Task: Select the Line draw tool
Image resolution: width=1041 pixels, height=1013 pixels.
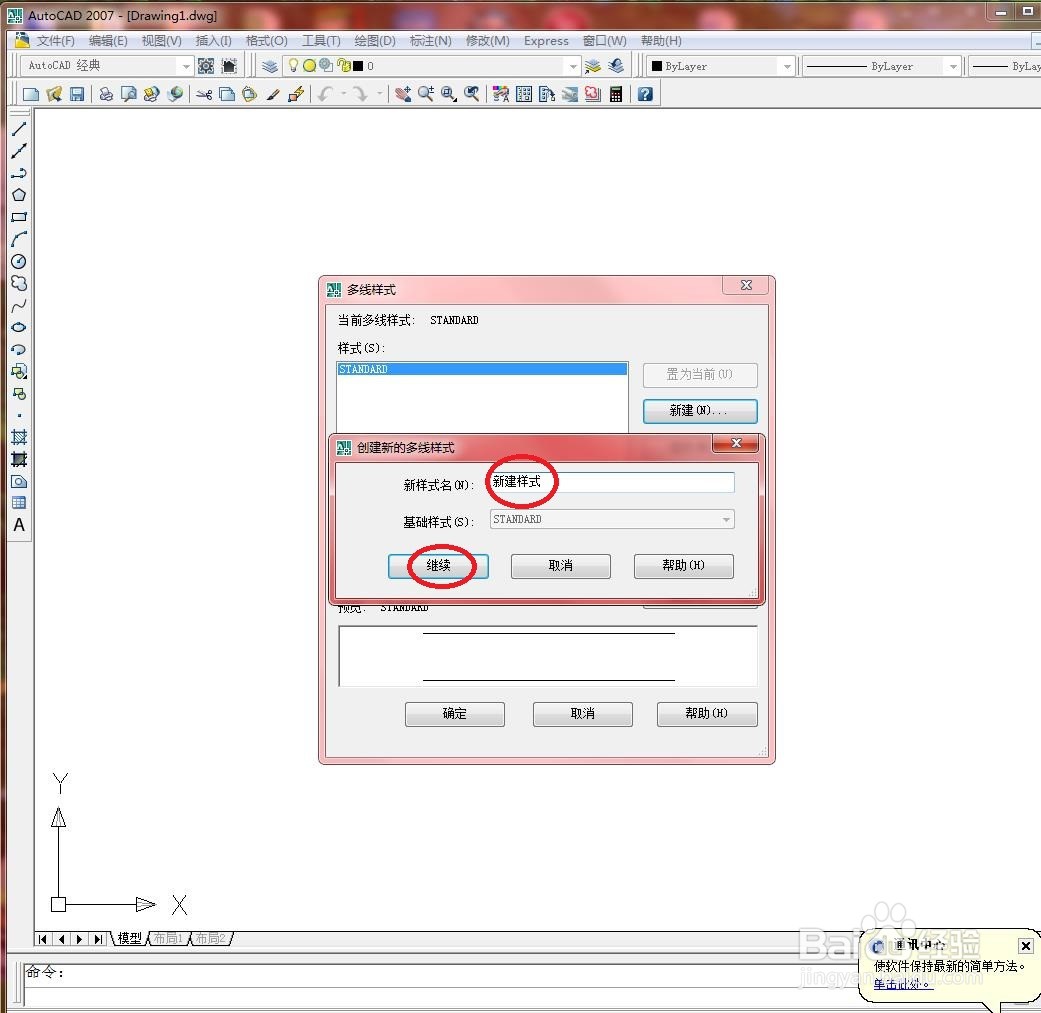Action: pos(19,129)
